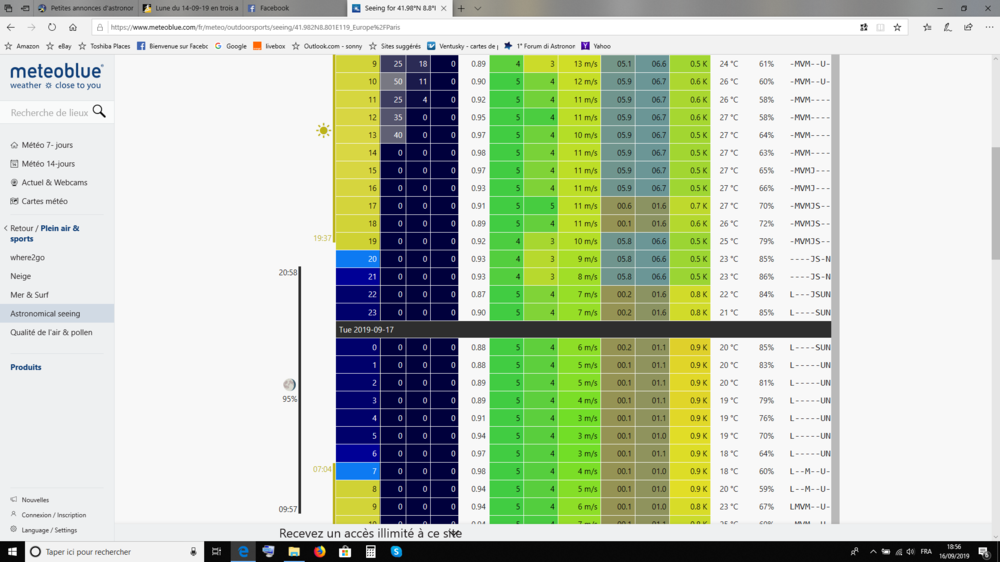
Task: Click the taskbar search box
Action: 115,552
